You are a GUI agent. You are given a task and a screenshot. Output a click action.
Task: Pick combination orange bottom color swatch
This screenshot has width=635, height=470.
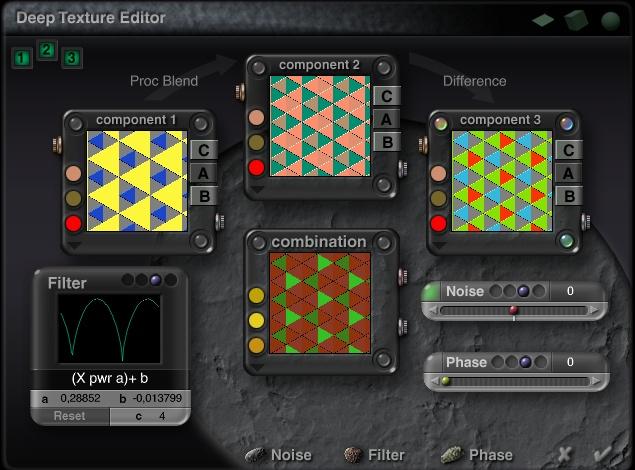[x=256, y=345]
